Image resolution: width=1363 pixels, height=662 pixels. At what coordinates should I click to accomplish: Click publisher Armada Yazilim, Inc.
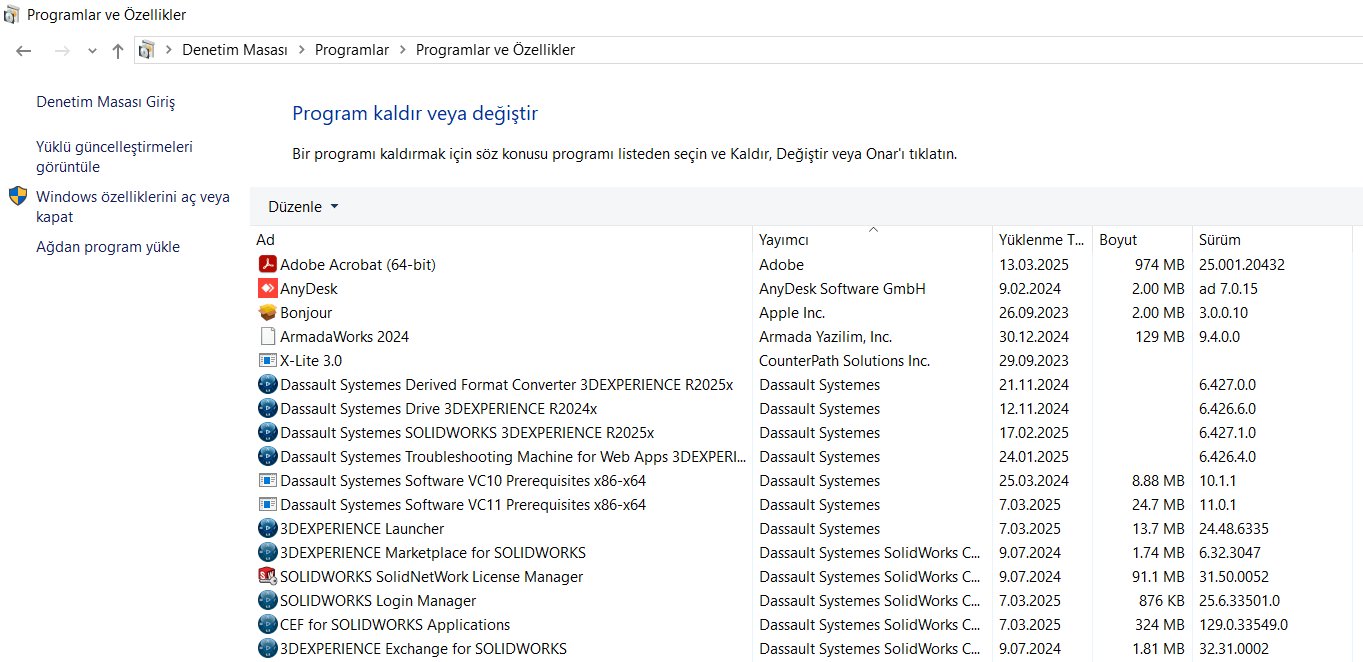pos(825,337)
